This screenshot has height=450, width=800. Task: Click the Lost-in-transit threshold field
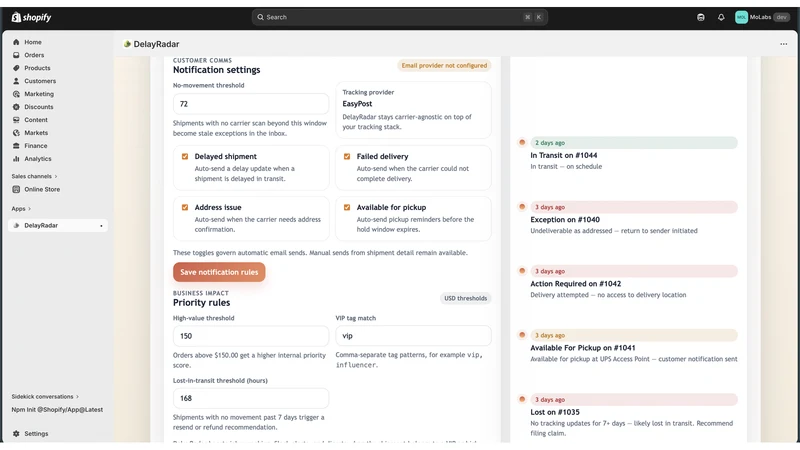tap(251, 398)
